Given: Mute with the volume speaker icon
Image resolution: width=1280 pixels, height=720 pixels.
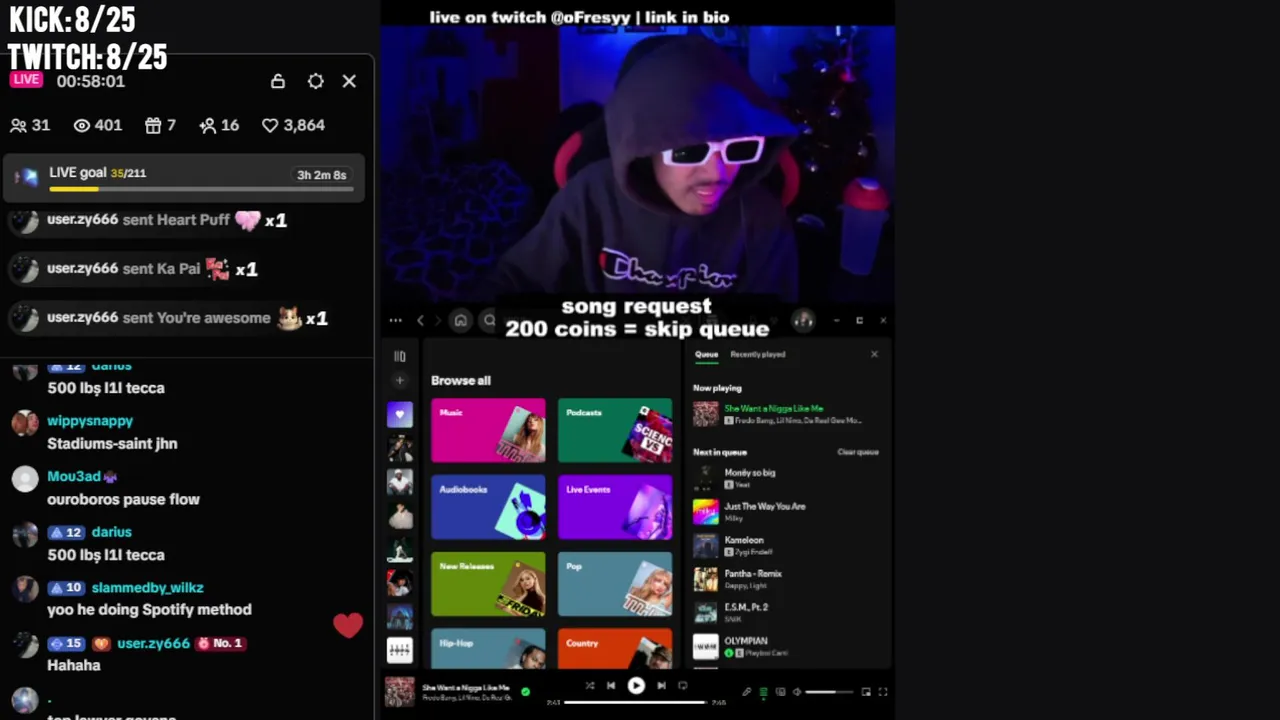Looking at the screenshot, I should (x=797, y=692).
